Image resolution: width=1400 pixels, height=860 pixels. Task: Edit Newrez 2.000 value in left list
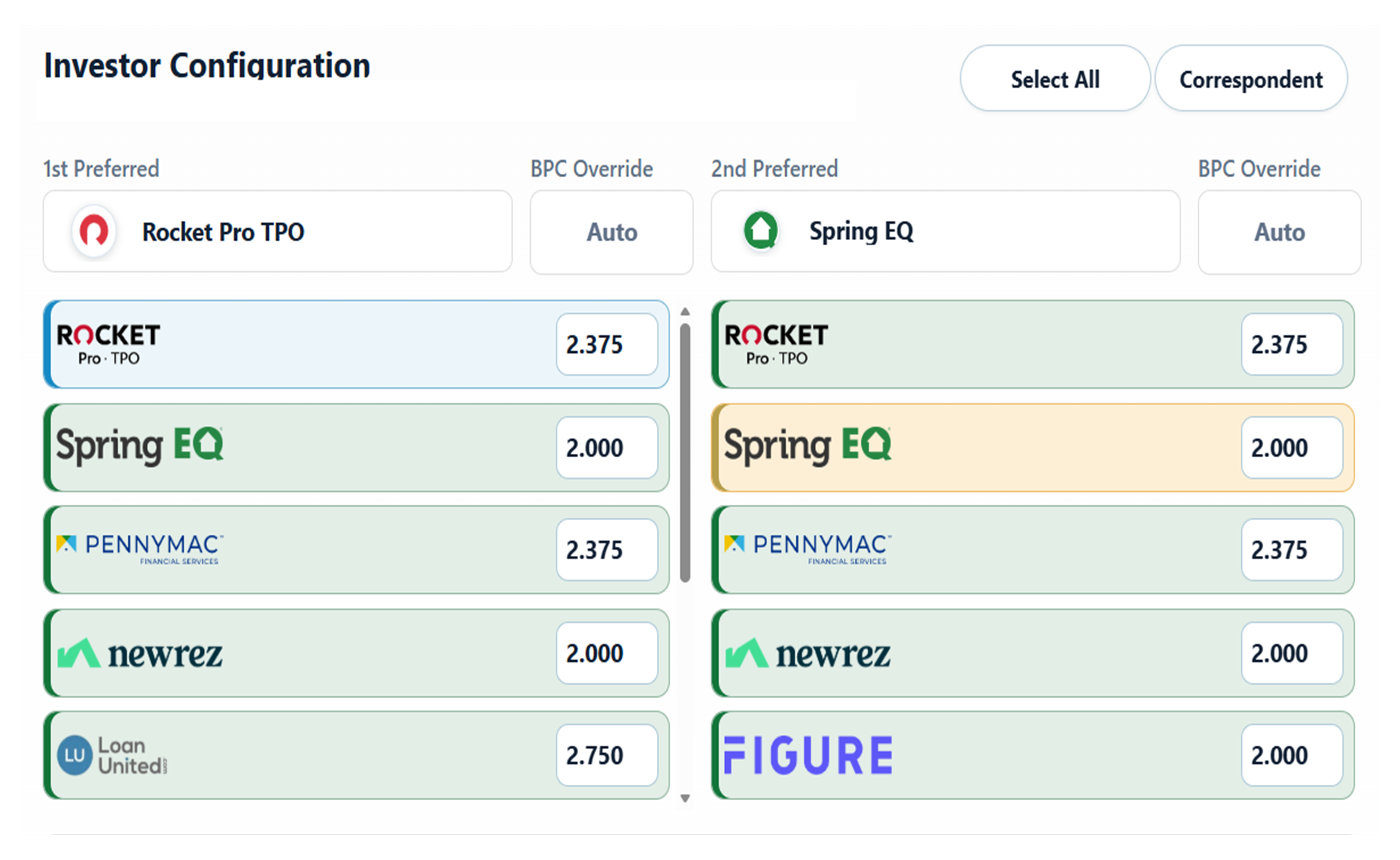(607, 653)
